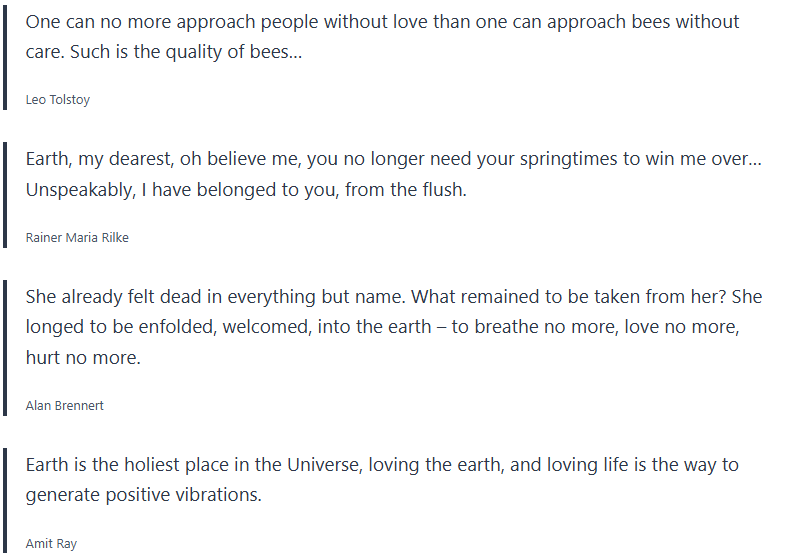This screenshot has height=557, width=803.
Task: Click the line "care. Such is the quality of bees…"
Action: pyautogui.click(x=164, y=52)
